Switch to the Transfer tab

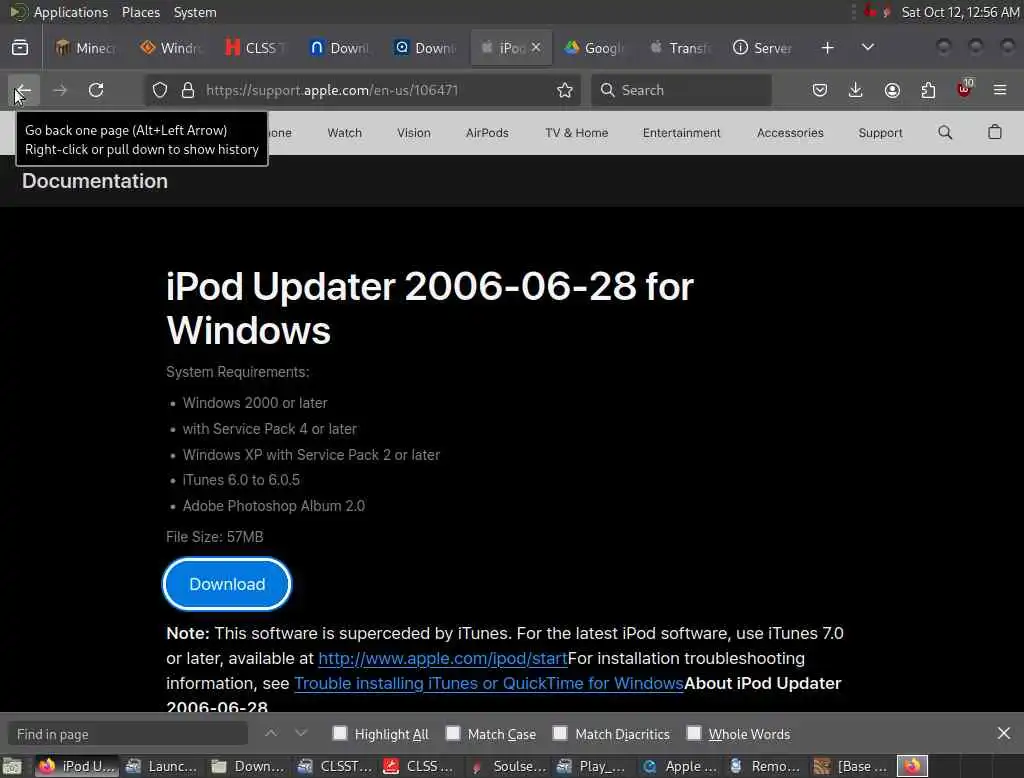(680, 48)
